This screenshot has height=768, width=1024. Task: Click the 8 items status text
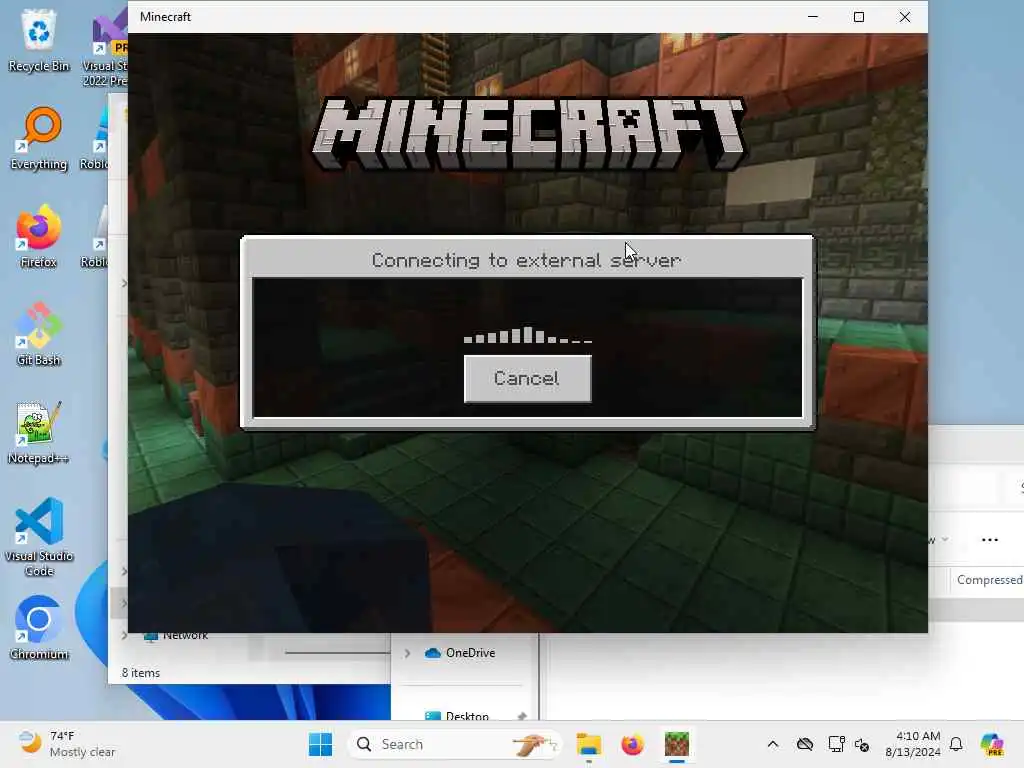(140, 673)
